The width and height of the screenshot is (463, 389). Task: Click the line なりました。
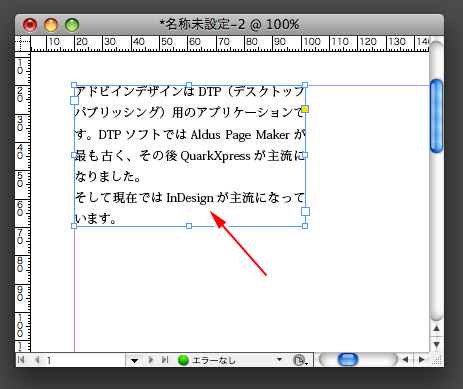point(108,177)
